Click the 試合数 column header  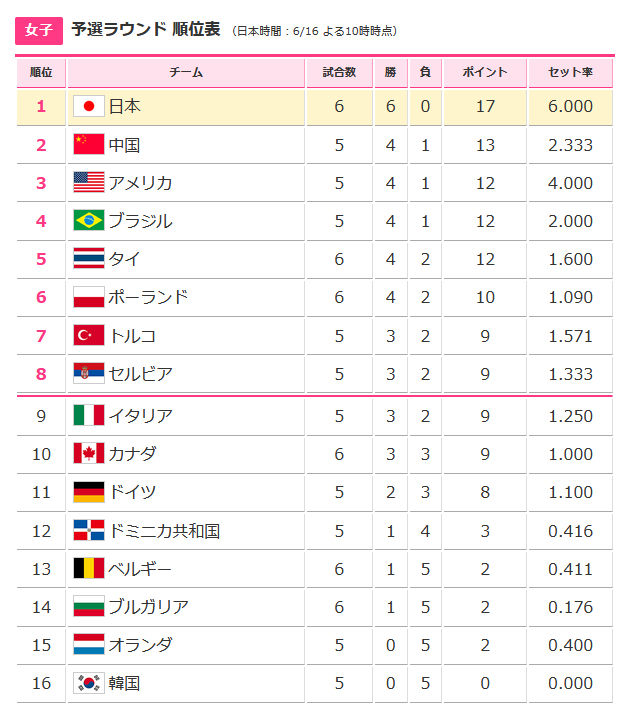[x=339, y=72]
